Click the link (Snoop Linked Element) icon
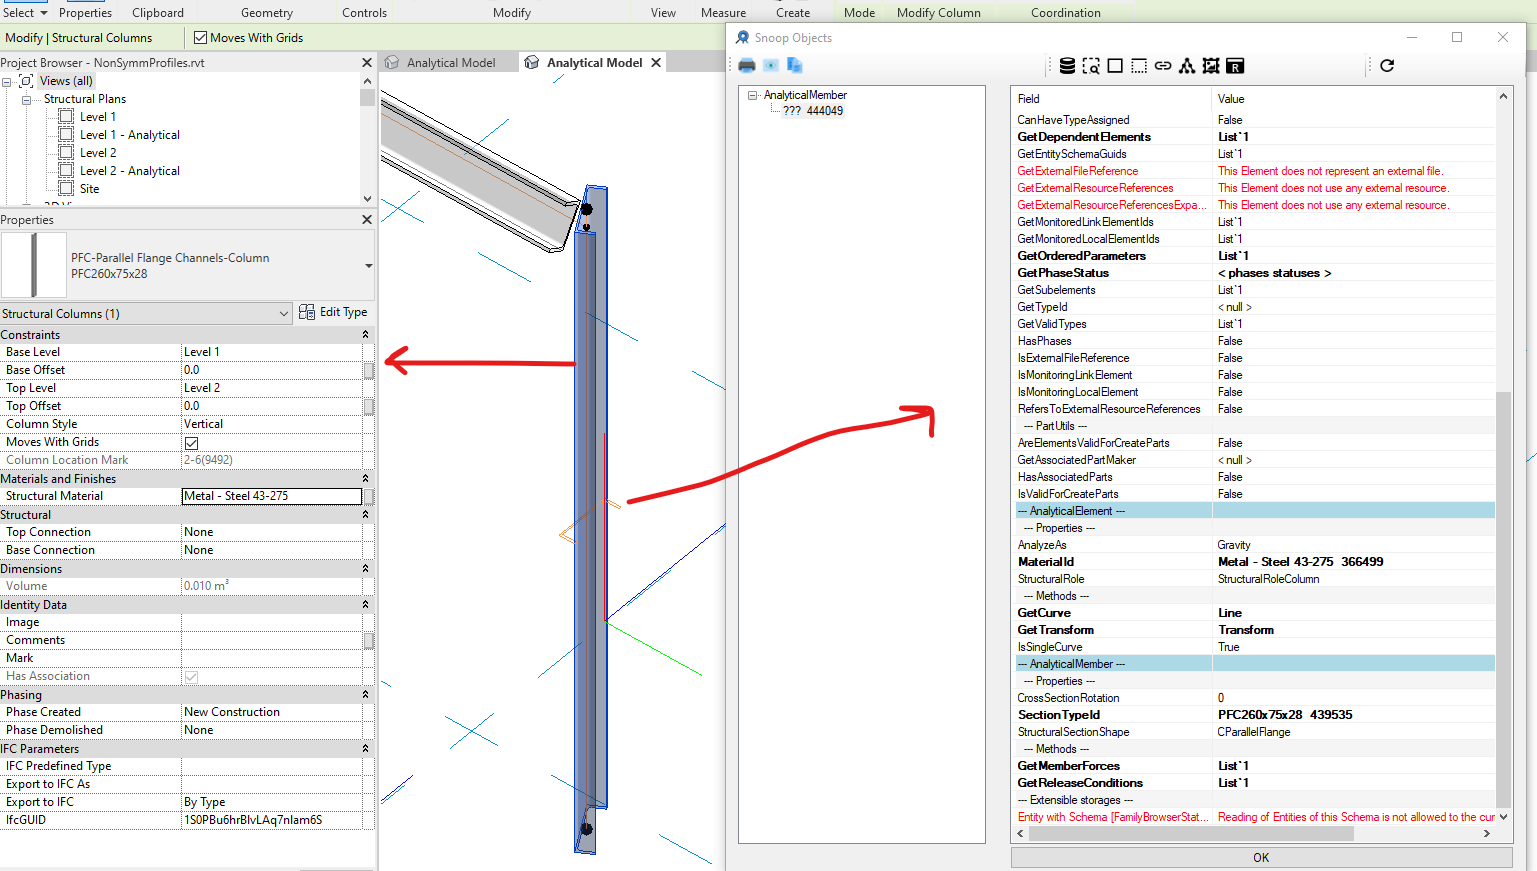The width and height of the screenshot is (1537, 871). [x=1161, y=65]
